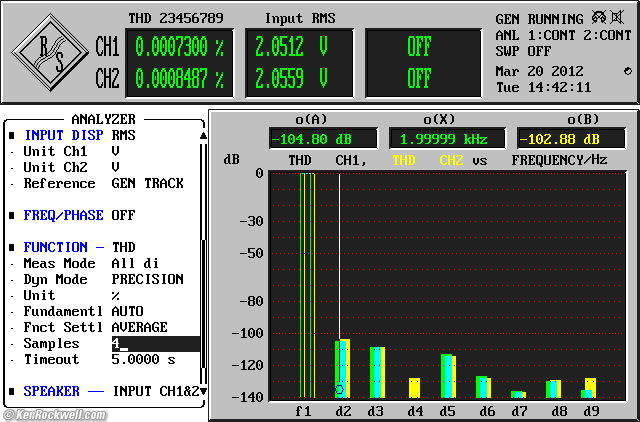Click the Input RMS heading

(300, 18)
